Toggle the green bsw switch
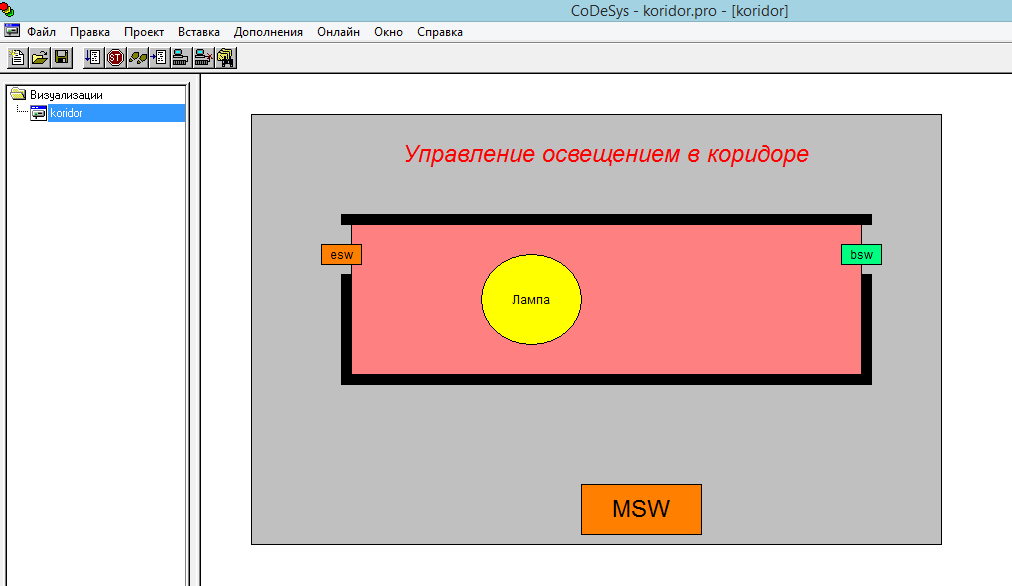 tap(861, 254)
